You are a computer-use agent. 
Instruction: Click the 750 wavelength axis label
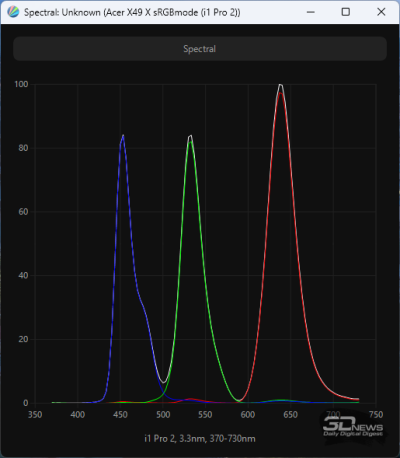tap(376, 415)
